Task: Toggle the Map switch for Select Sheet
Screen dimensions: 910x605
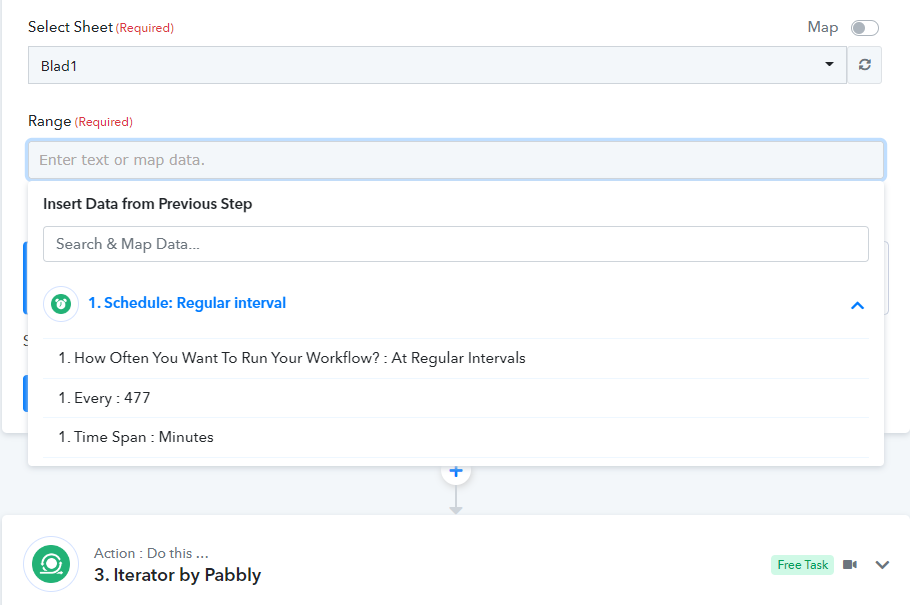Action: 864,28
